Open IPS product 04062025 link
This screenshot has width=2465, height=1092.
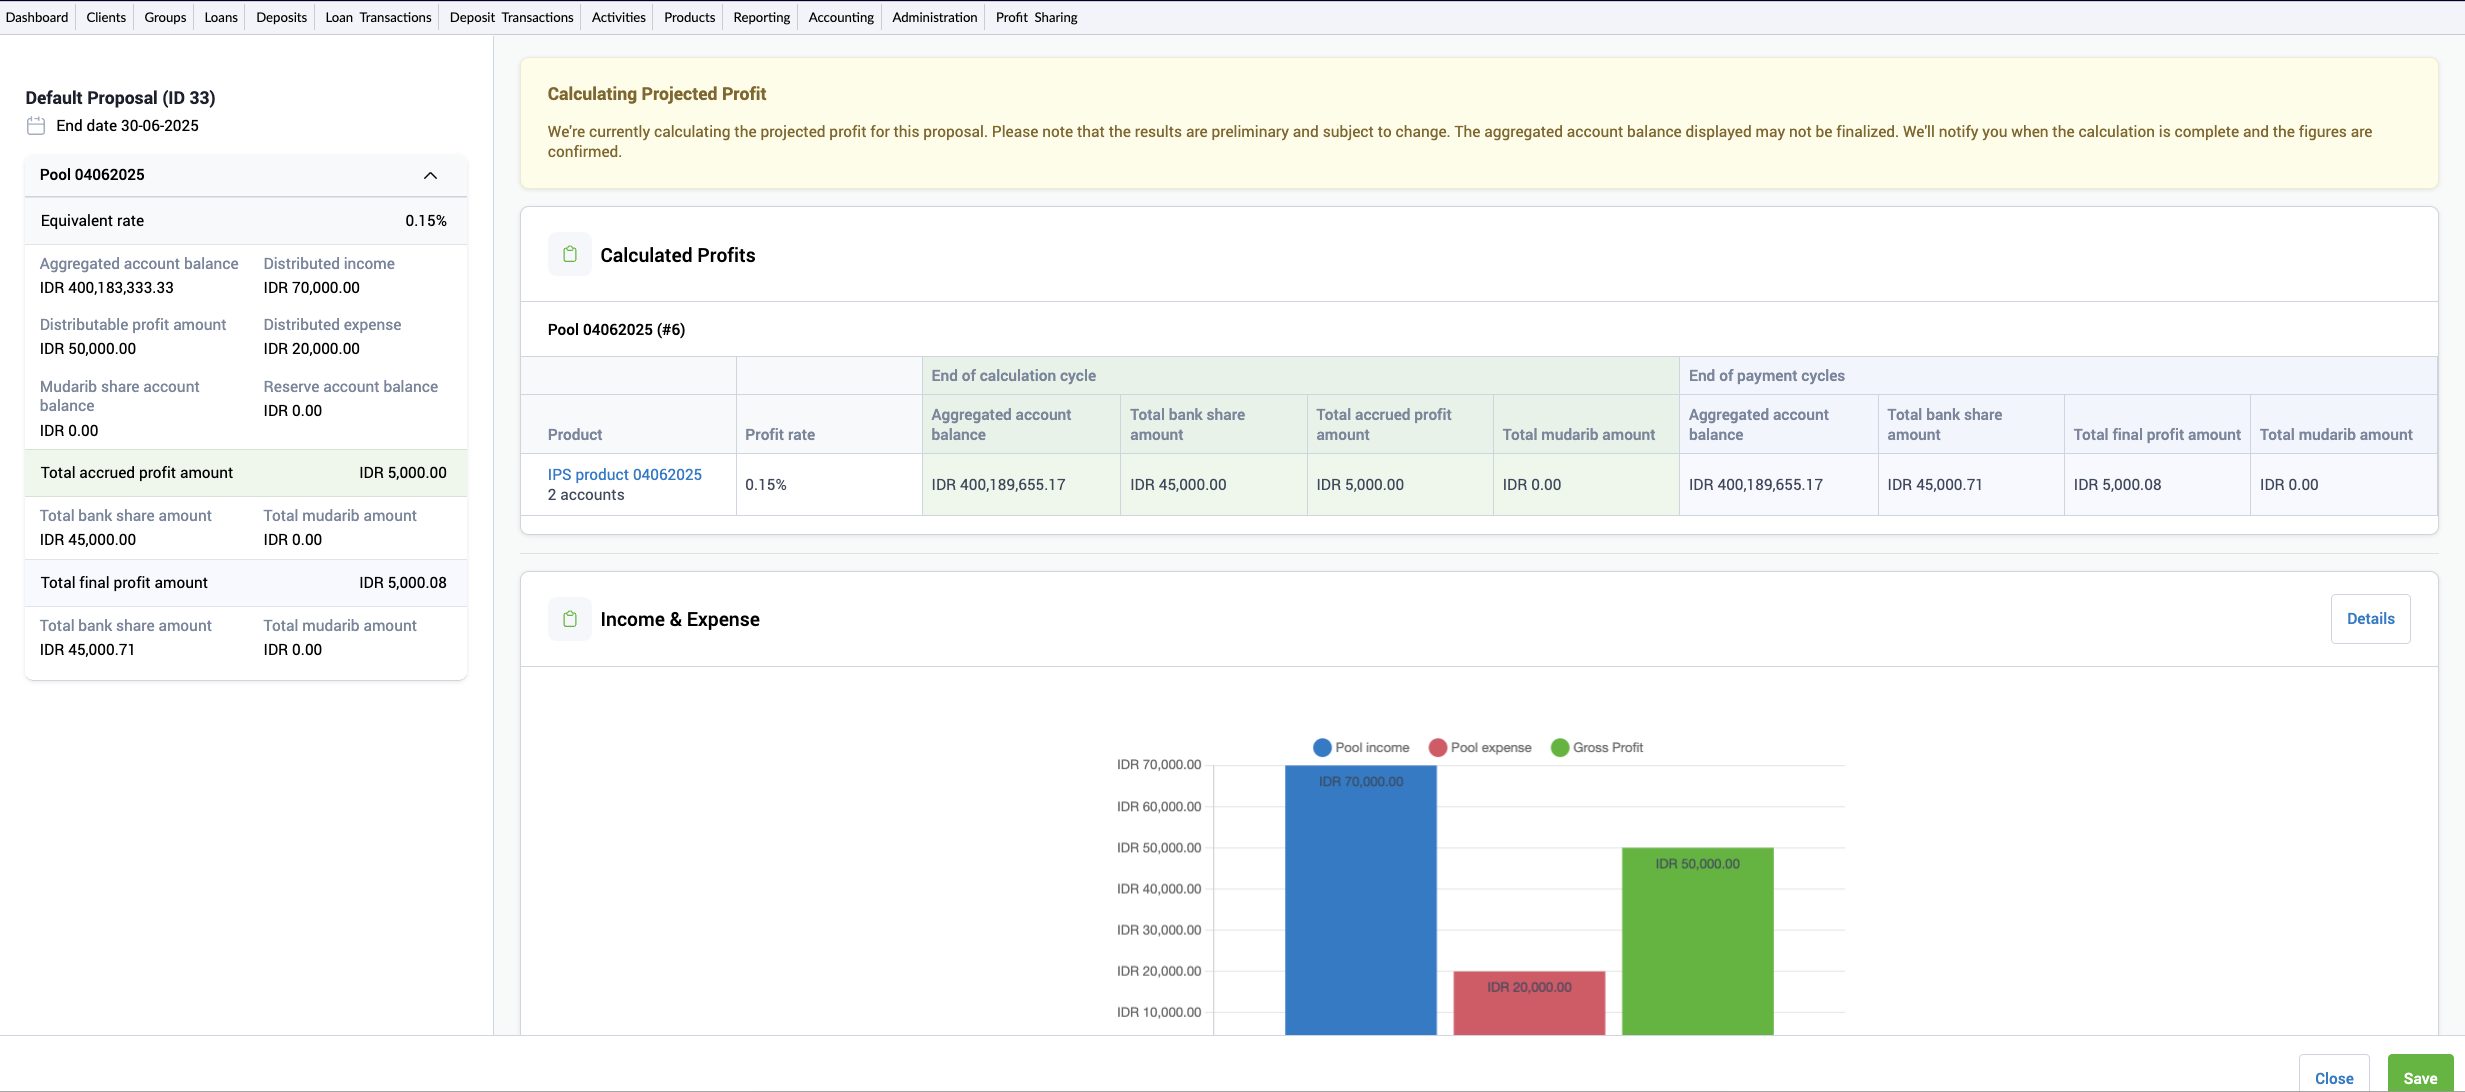click(624, 473)
